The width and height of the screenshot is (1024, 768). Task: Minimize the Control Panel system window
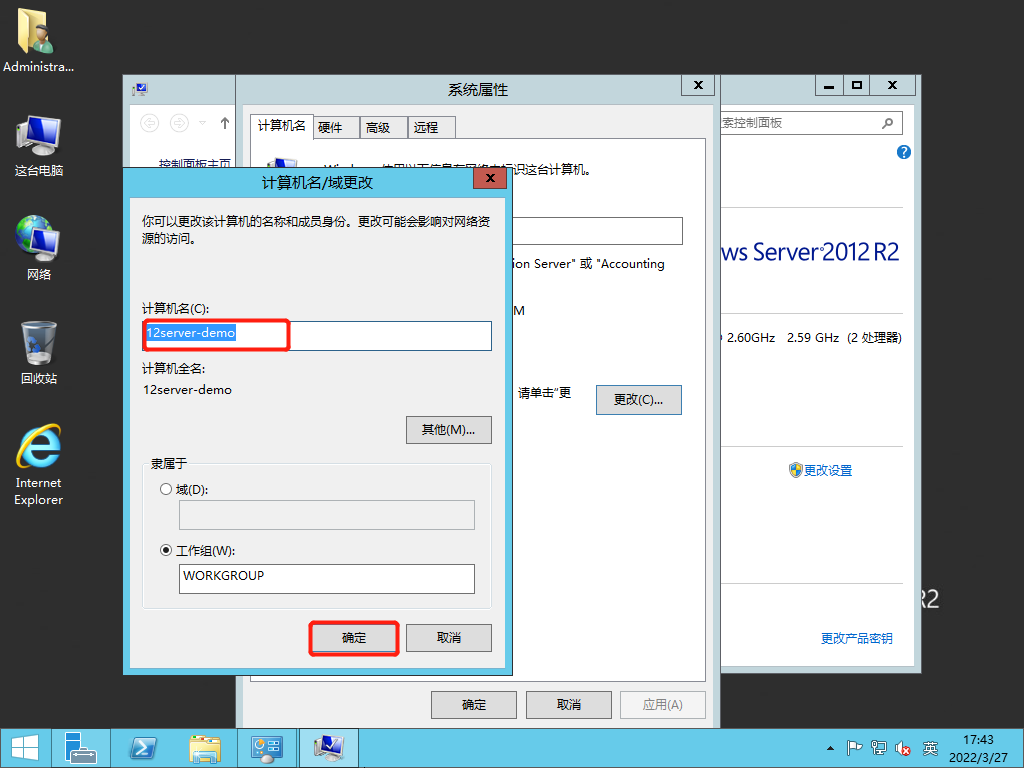(829, 86)
